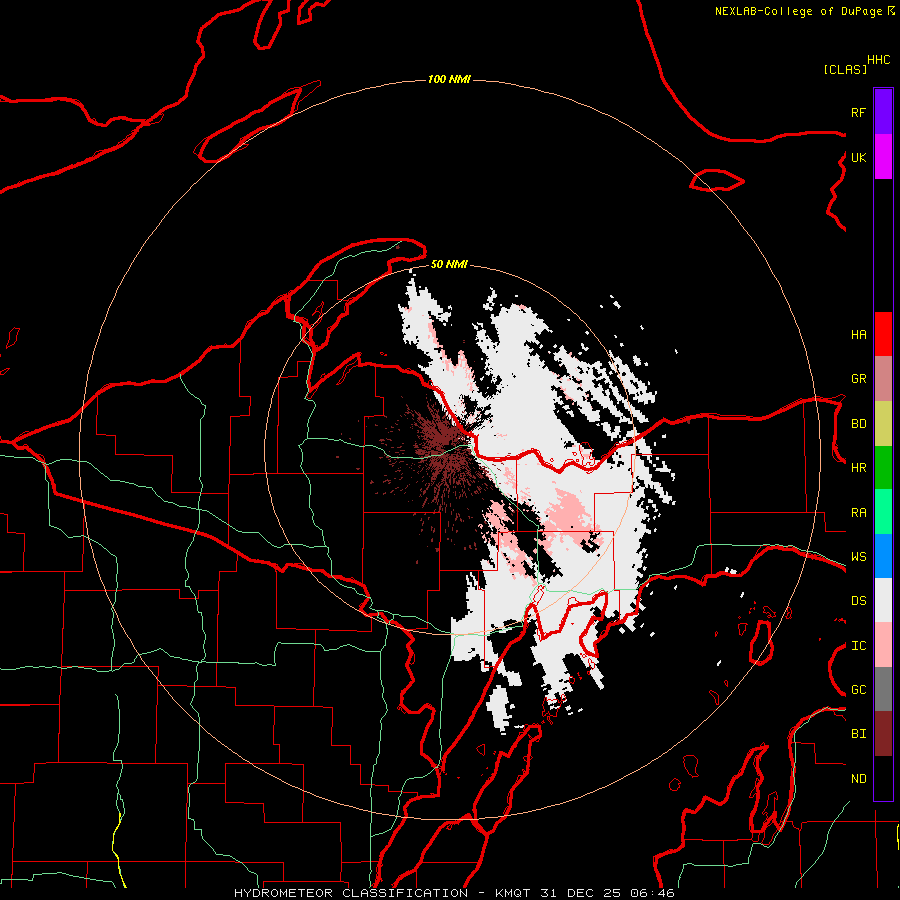Click the blue WS legend color swatch
The height and width of the screenshot is (900, 900).
(x=883, y=556)
